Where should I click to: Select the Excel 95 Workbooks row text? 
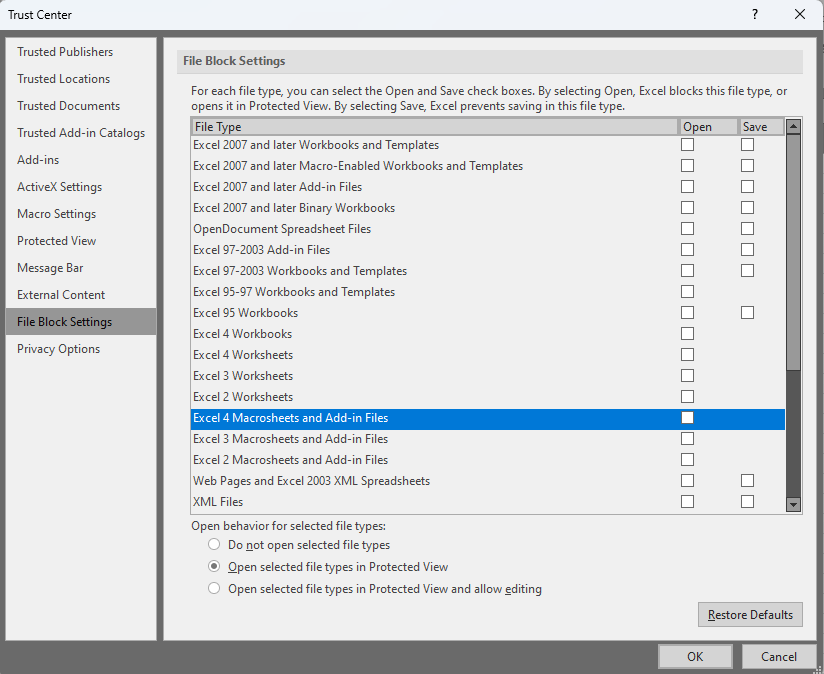pyautogui.click(x=245, y=313)
